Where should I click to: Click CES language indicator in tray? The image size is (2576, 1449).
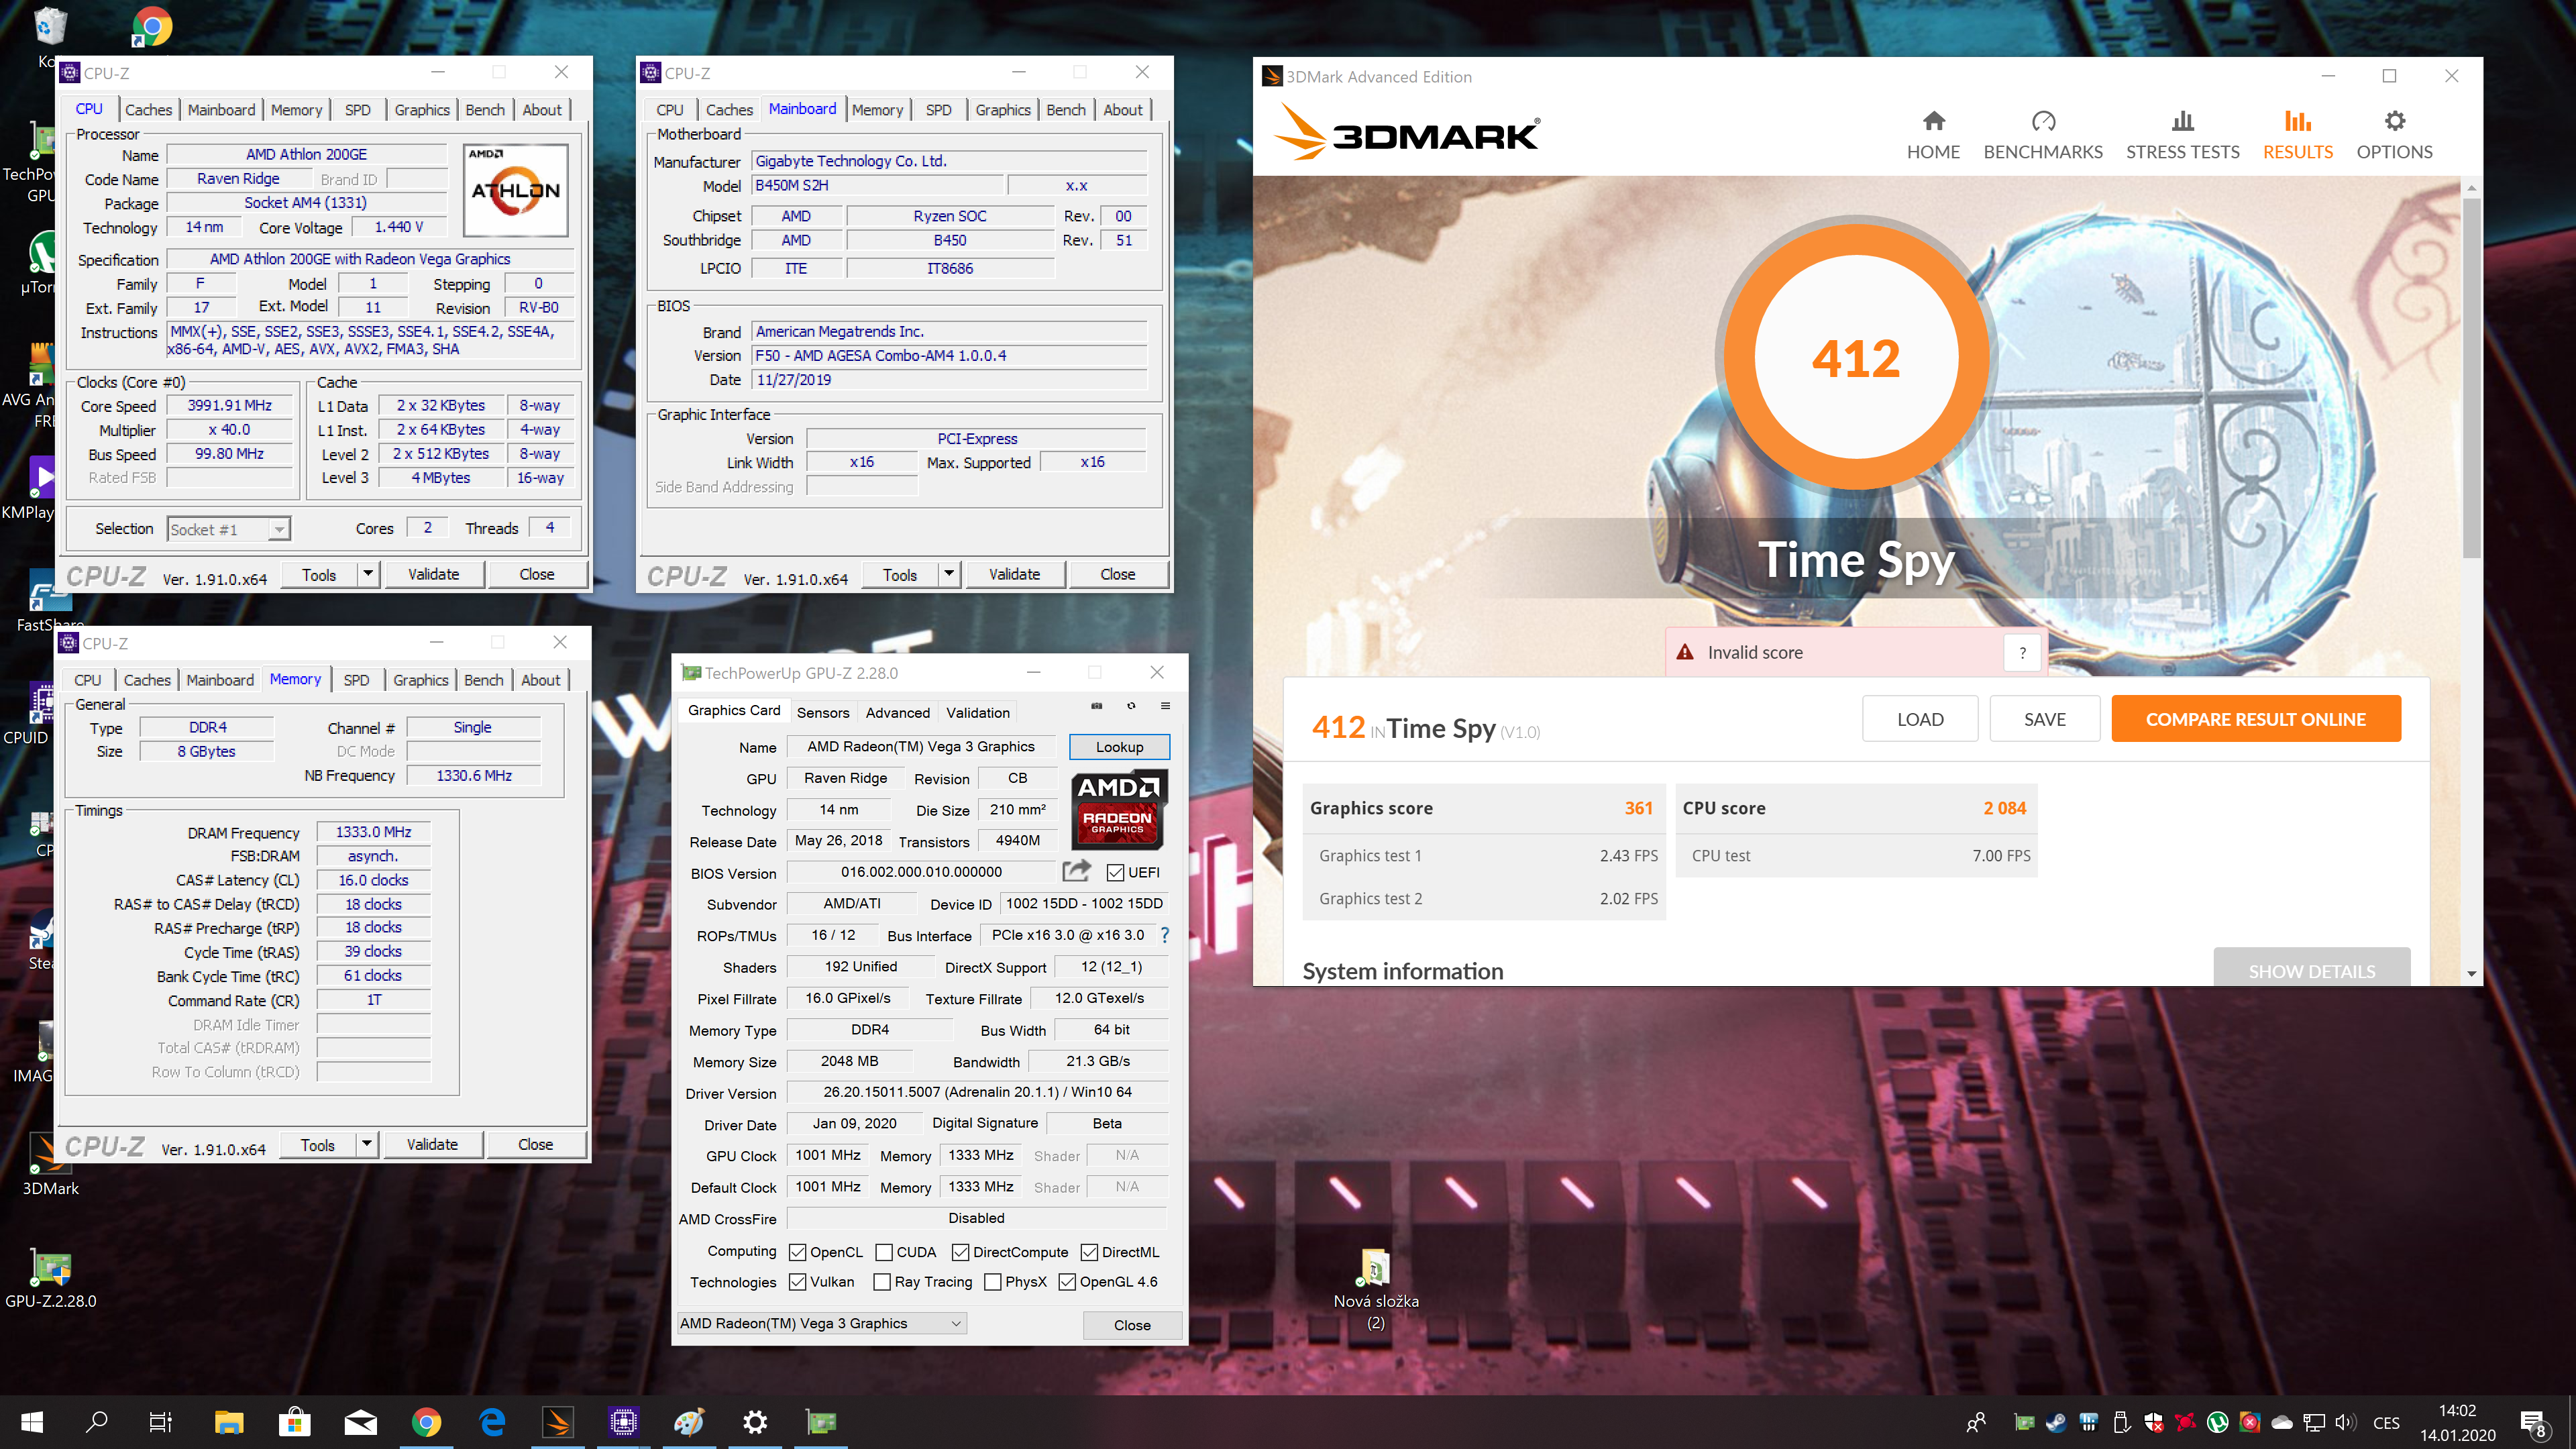(x=2386, y=1422)
